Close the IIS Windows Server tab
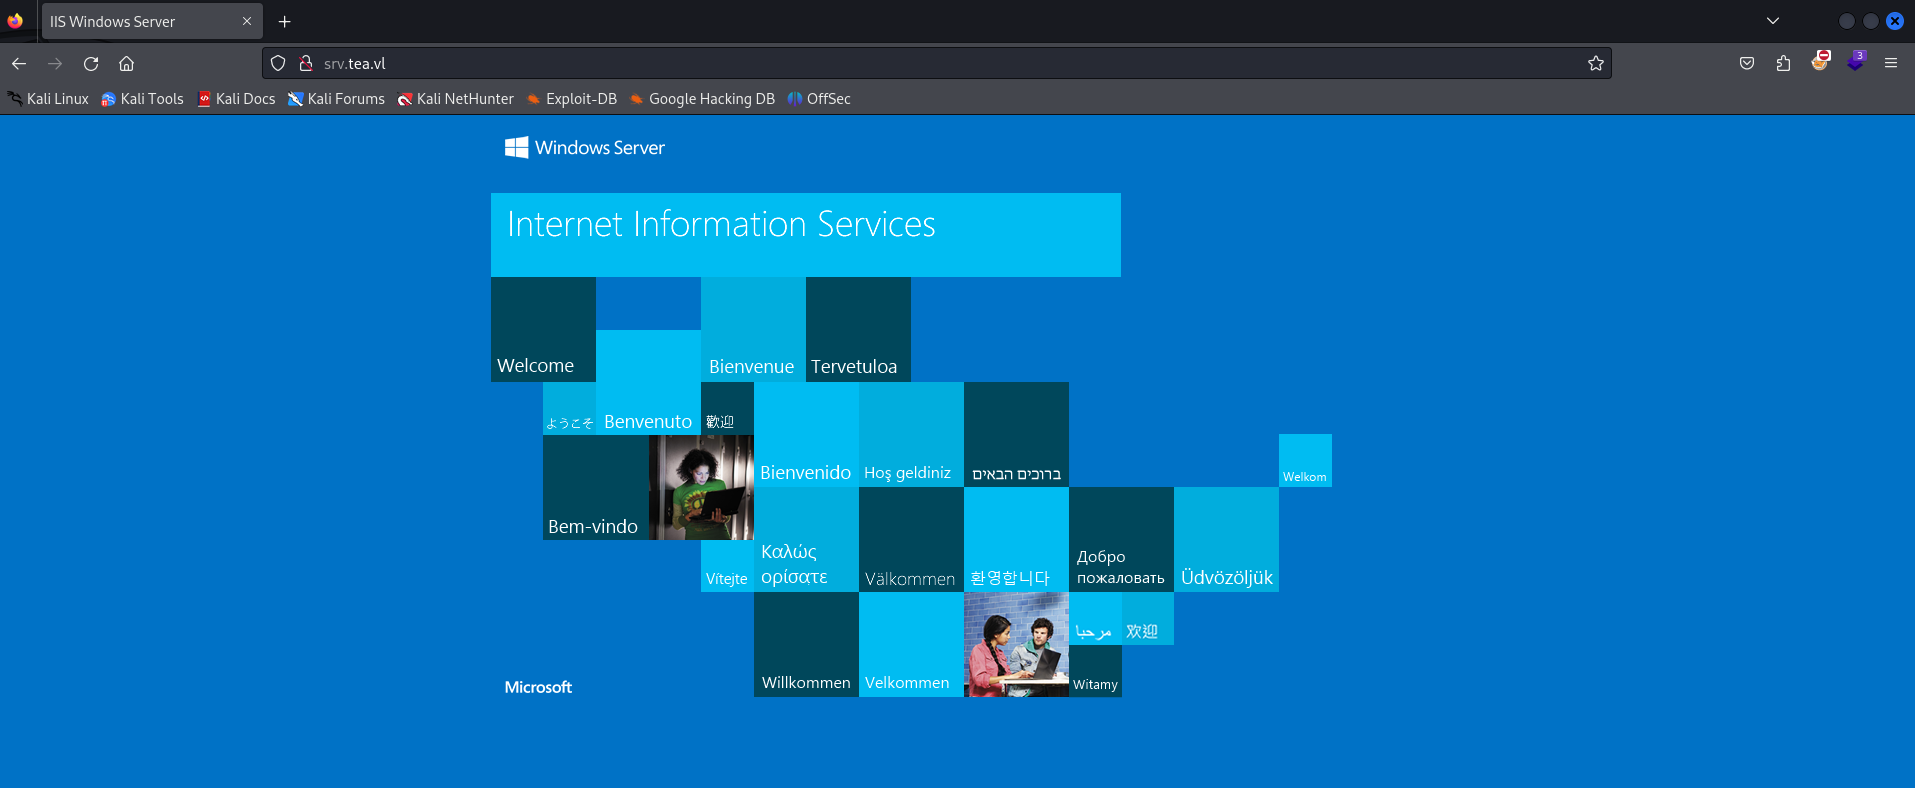The height and width of the screenshot is (788, 1915). (x=247, y=22)
